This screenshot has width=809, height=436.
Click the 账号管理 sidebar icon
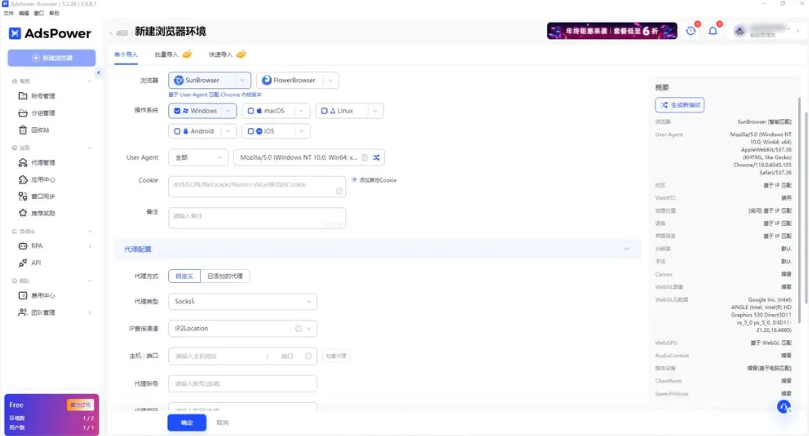click(23, 97)
